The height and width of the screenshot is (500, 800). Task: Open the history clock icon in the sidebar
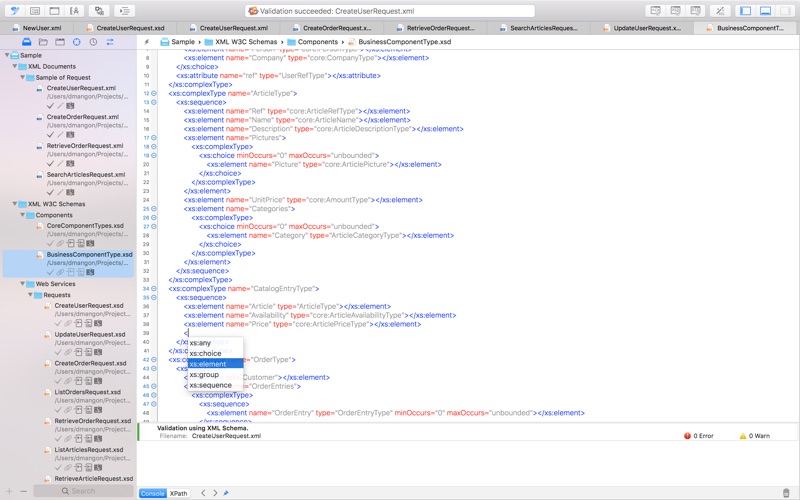pyautogui.click(x=93, y=42)
